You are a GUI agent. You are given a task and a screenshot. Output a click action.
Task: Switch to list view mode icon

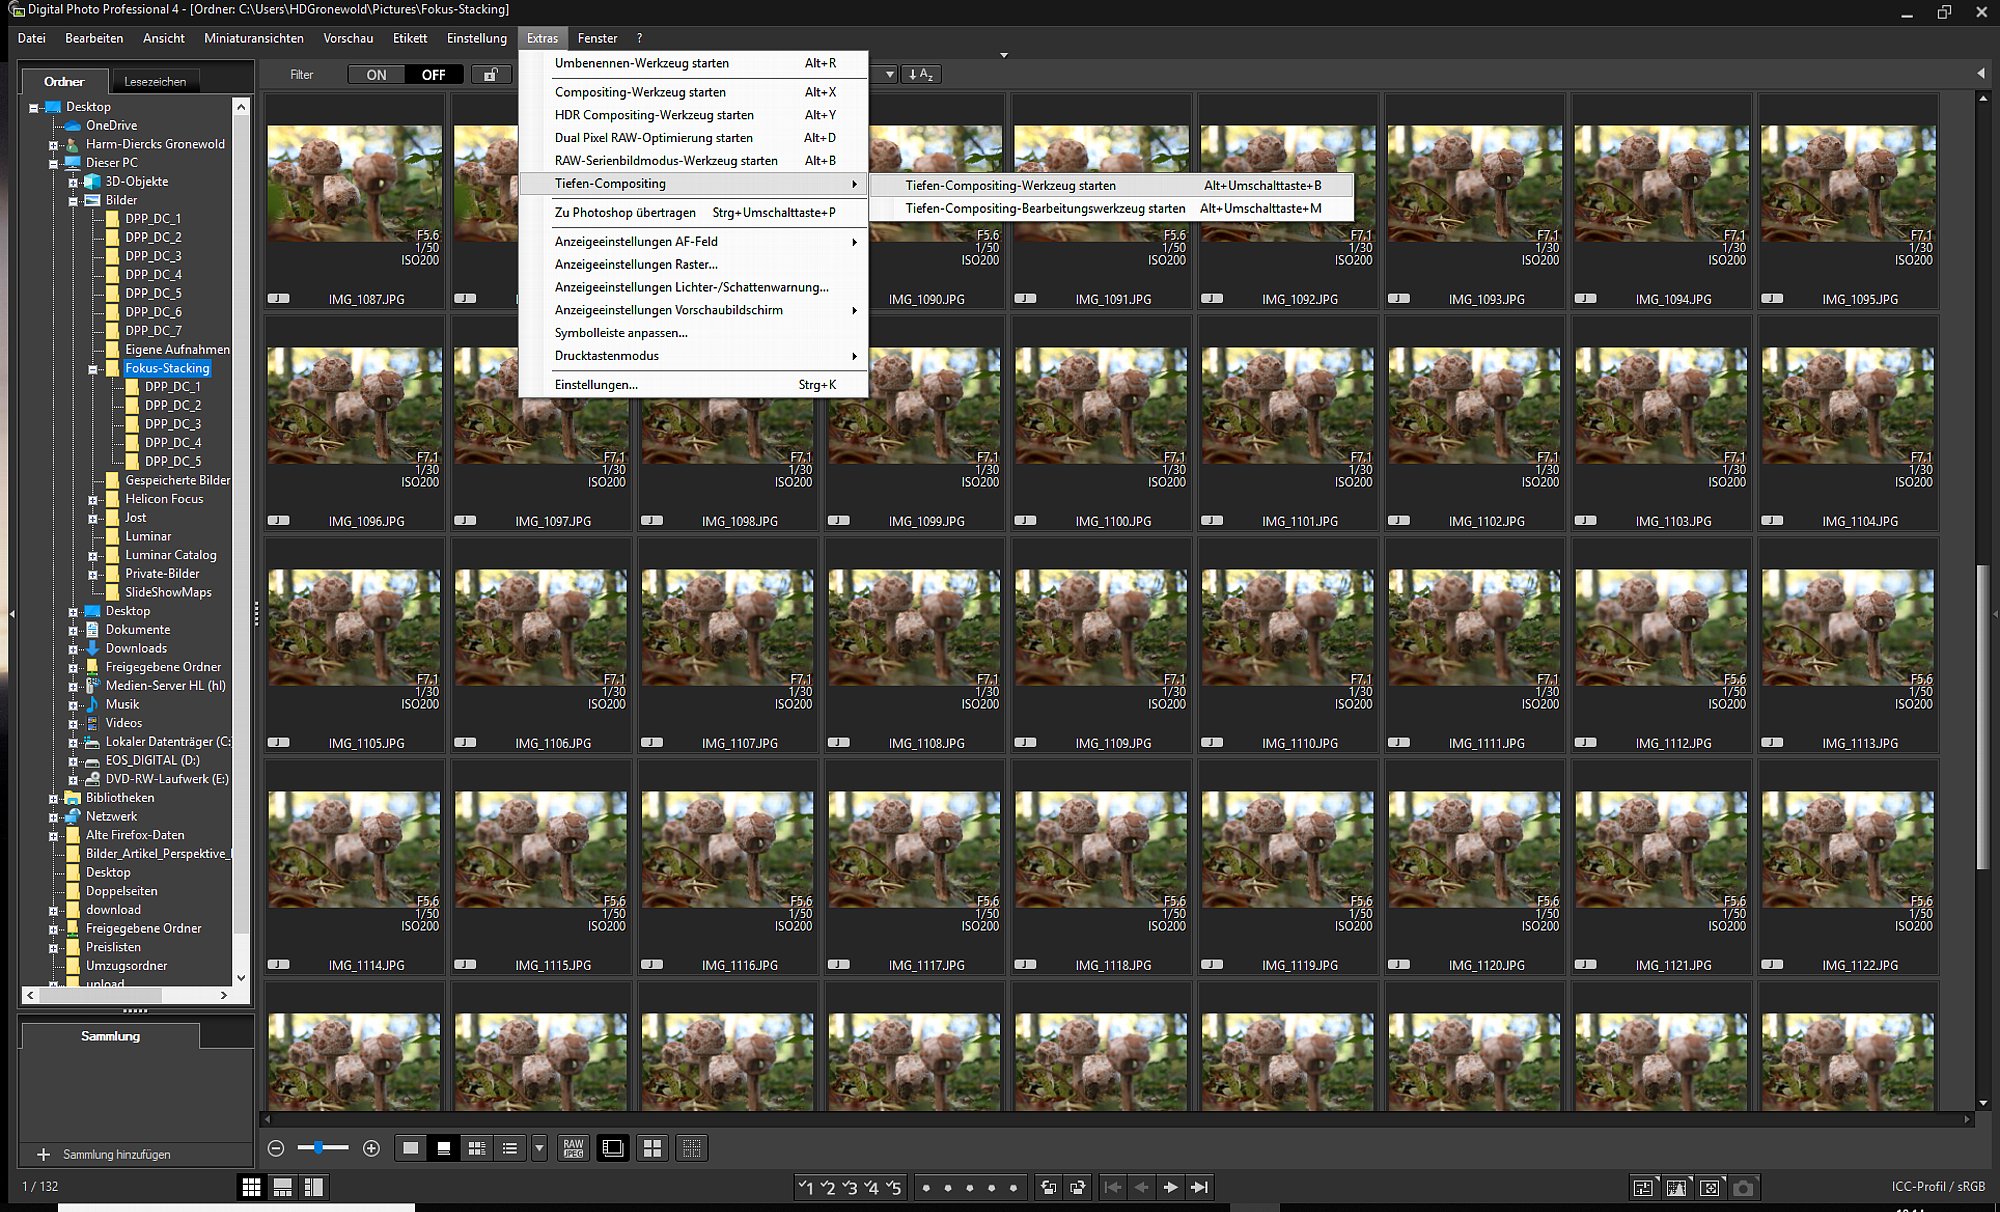(510, 1148)
